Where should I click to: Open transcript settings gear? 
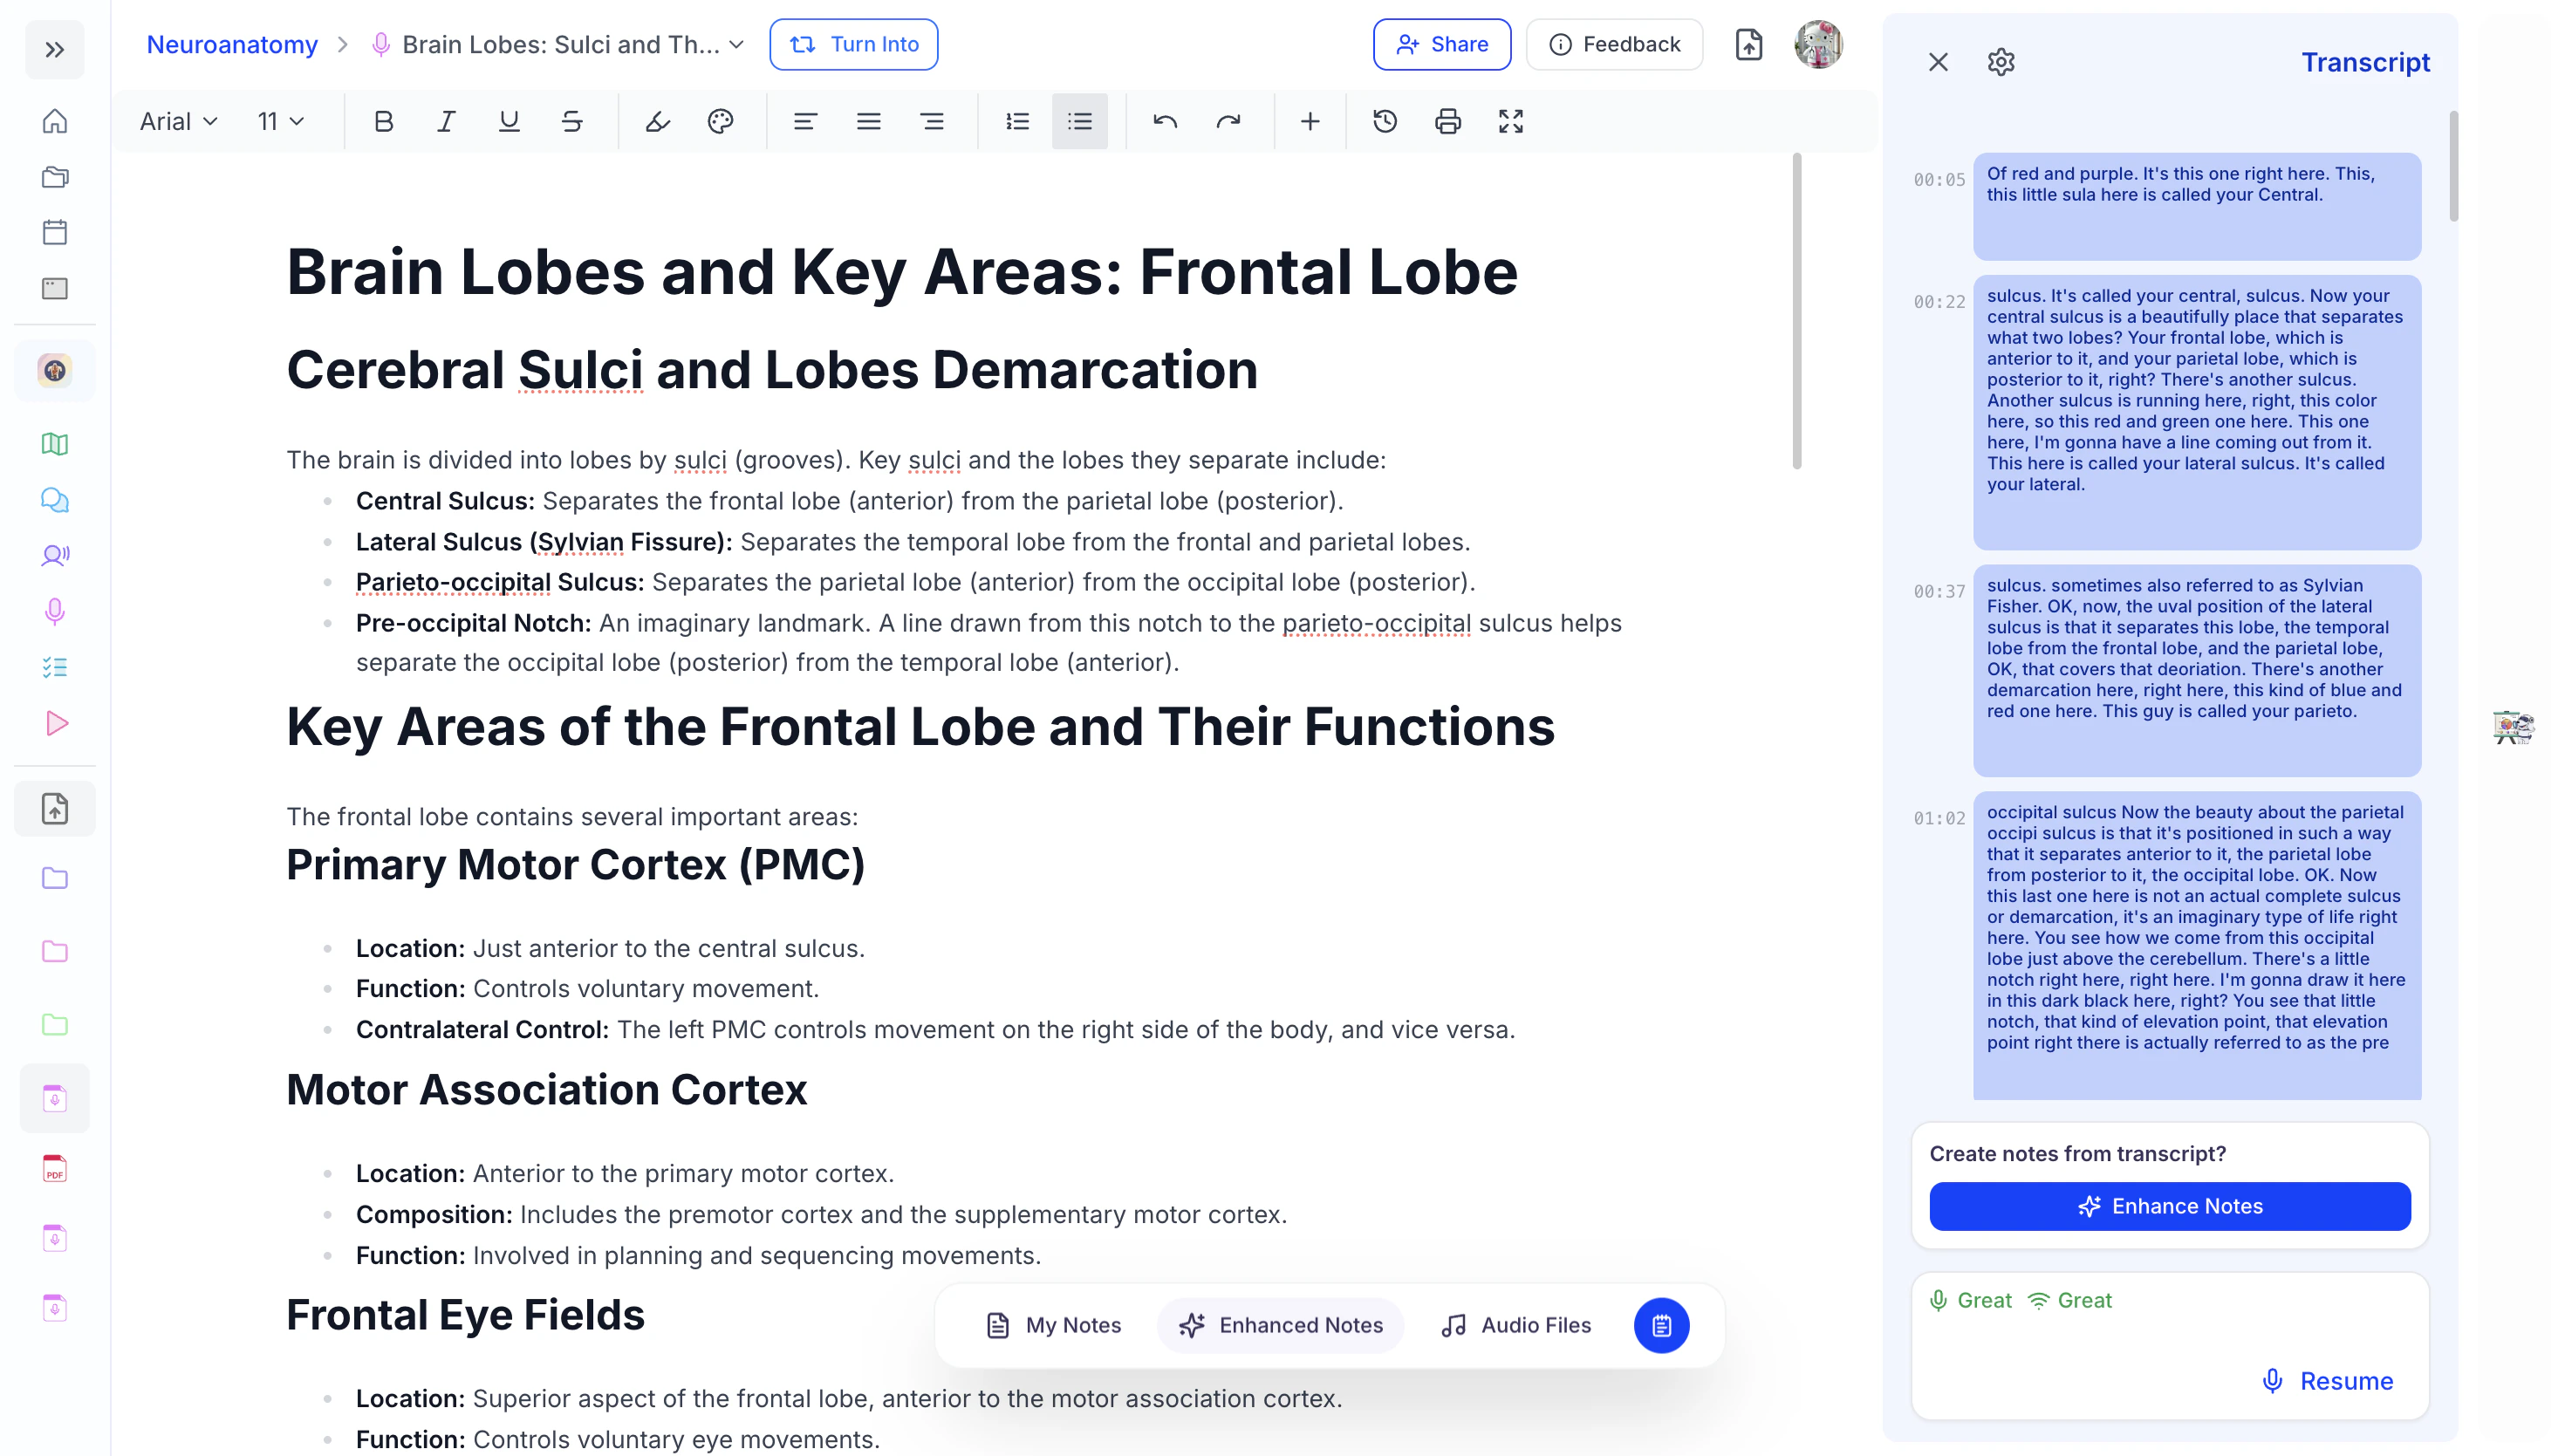click(2000, 62)
